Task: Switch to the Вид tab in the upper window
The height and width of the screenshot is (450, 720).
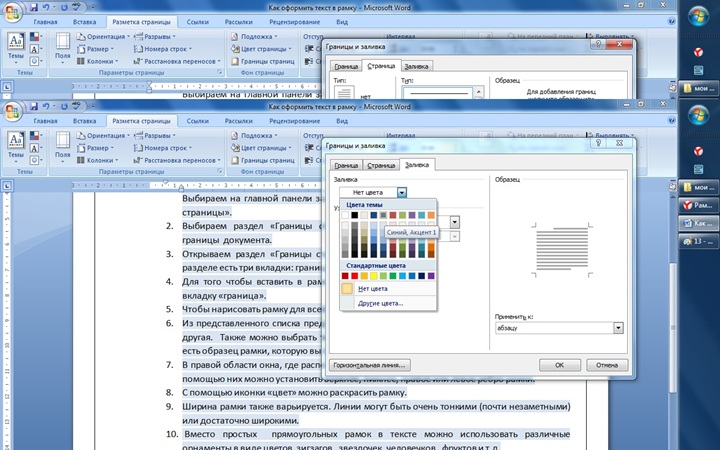Action: tap(342, 22)
